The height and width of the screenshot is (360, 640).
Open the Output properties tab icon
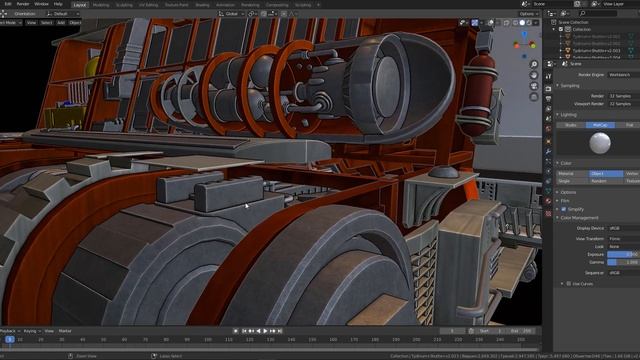point(549,99)
